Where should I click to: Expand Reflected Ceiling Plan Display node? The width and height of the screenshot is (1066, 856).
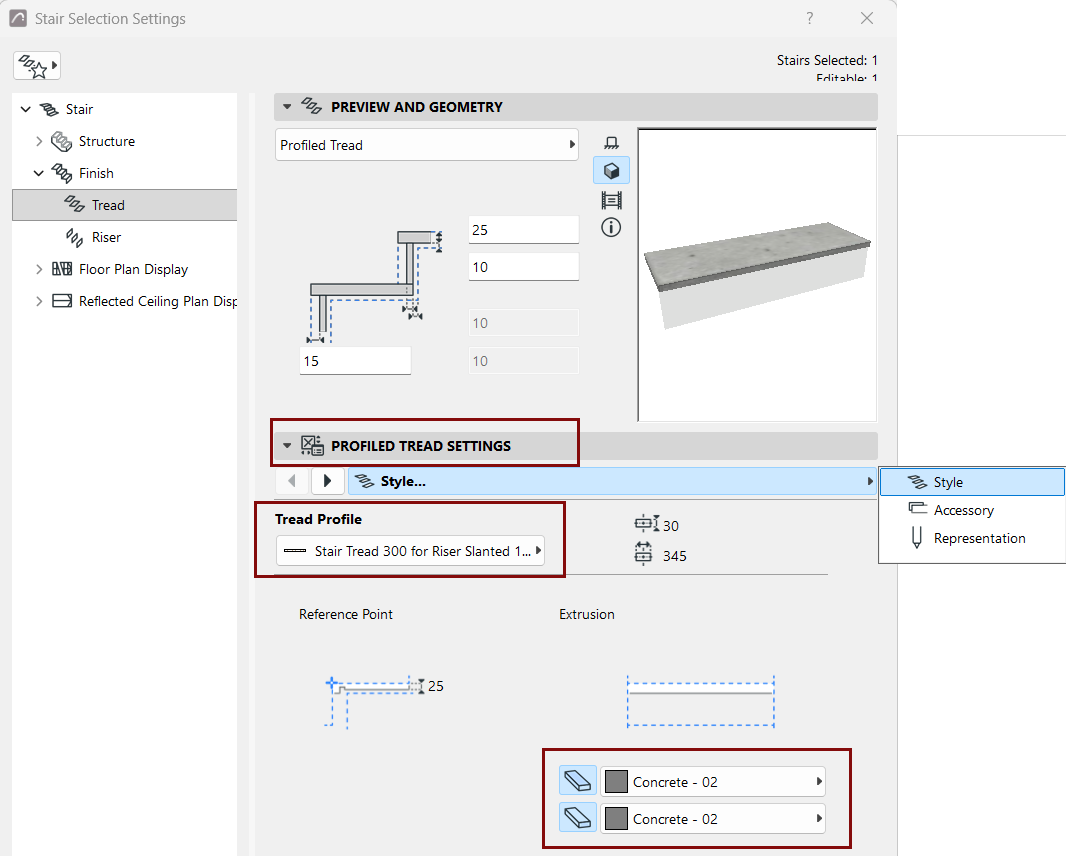[x=39, y=301]
